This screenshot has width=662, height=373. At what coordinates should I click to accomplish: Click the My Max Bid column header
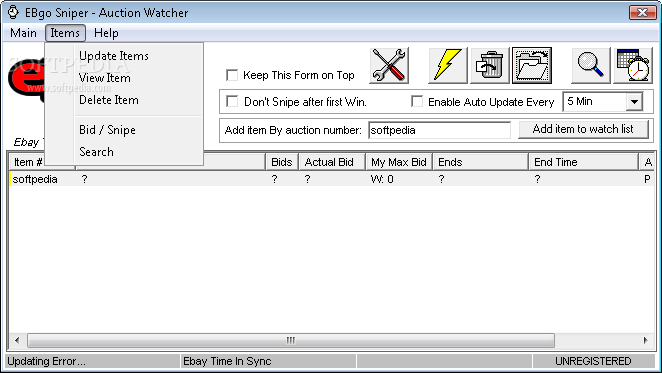tap(399, 162)
